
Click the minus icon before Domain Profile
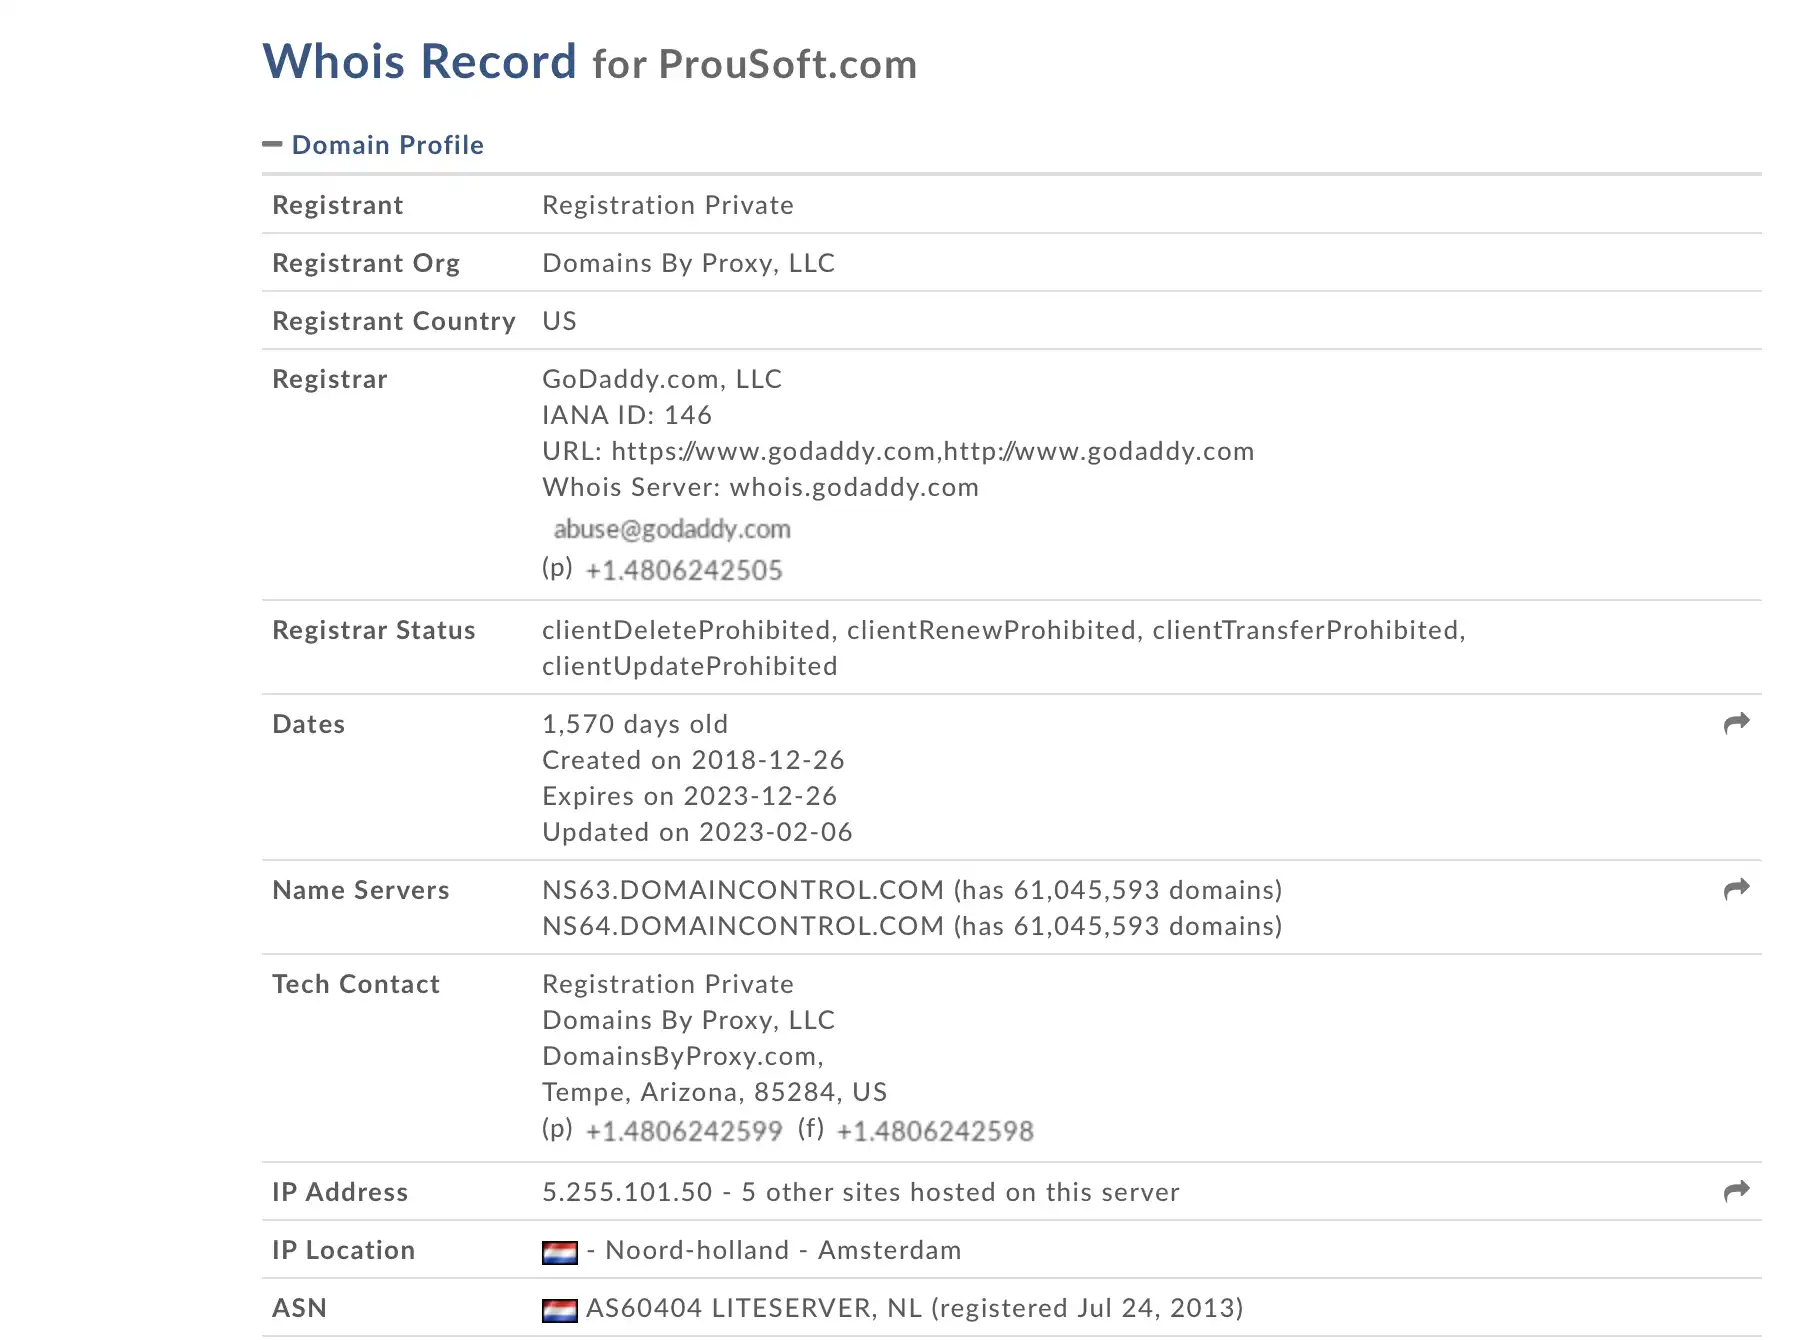(x=272, y=144)
